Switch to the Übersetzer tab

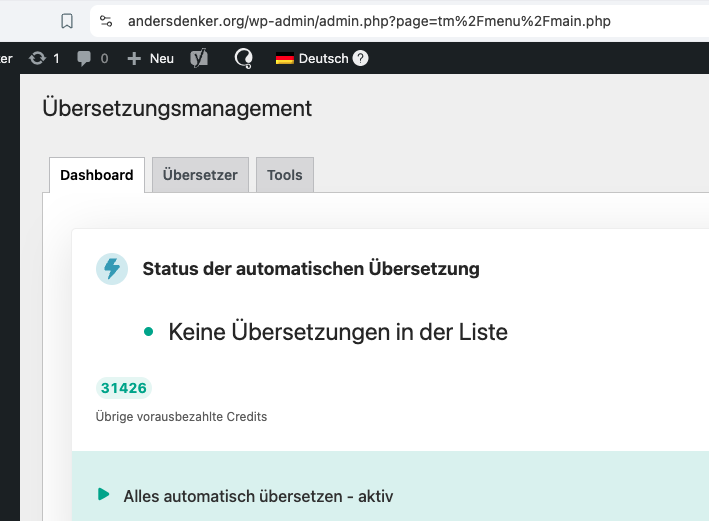point(200,175)
